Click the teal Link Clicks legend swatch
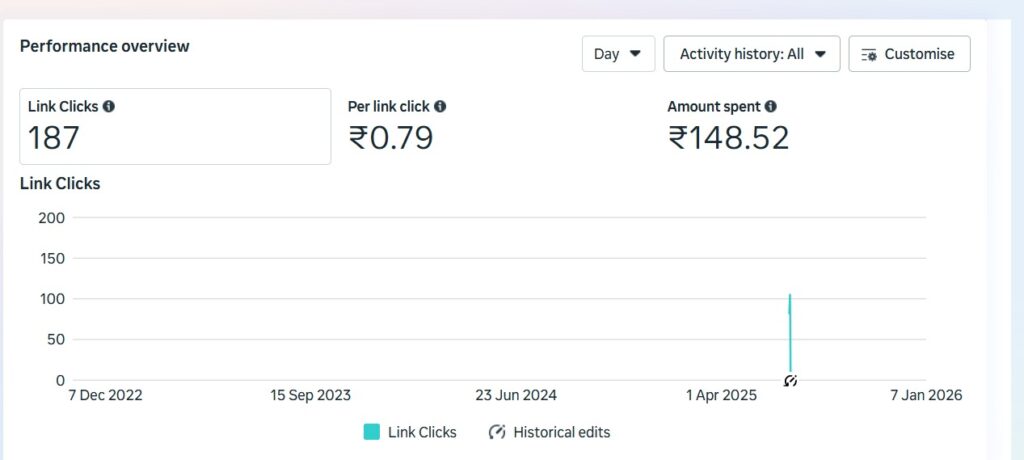Screen dimensions: 1024x460 [x=371, y=432]
